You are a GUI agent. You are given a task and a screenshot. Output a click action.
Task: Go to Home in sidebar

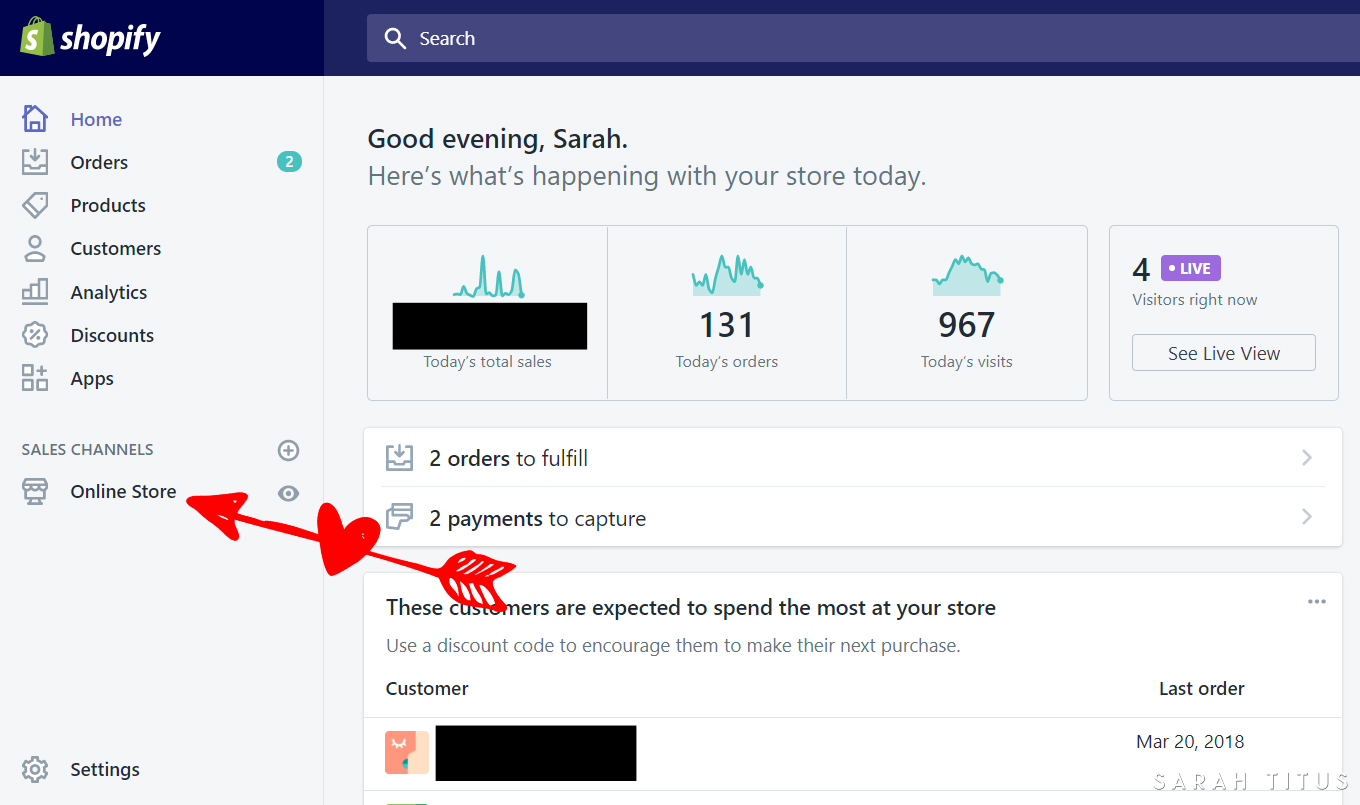[96, 119]
